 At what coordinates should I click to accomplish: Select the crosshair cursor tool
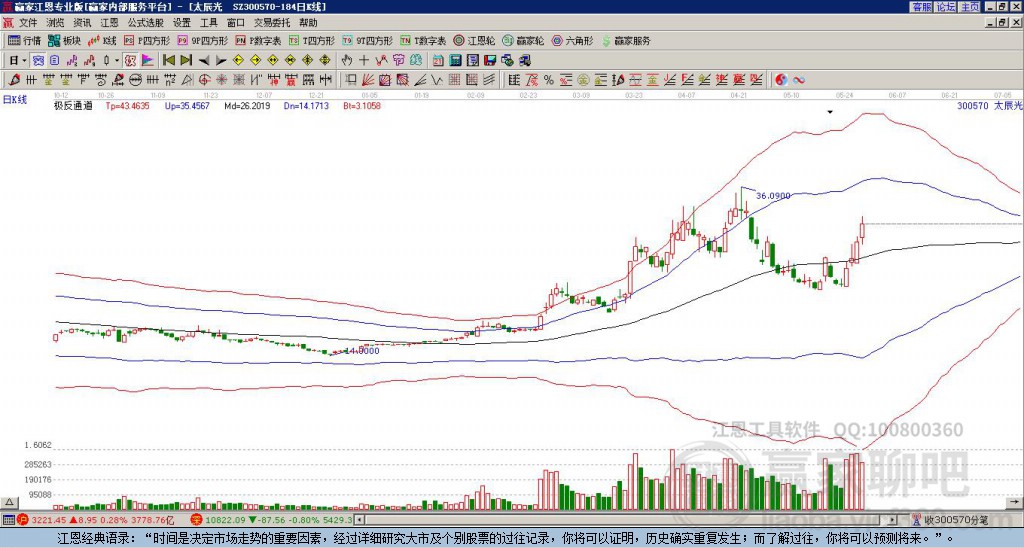click(364, 60)
